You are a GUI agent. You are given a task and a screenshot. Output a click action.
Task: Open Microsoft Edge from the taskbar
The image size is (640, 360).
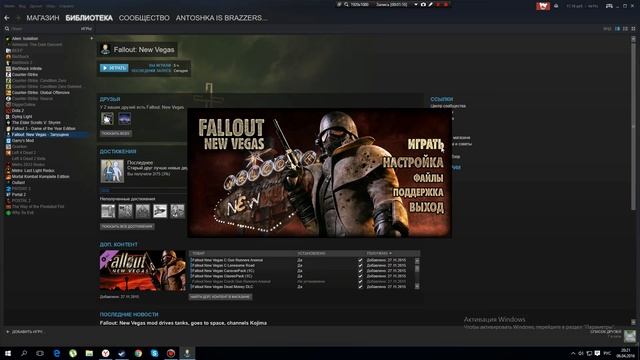point(57,353)
